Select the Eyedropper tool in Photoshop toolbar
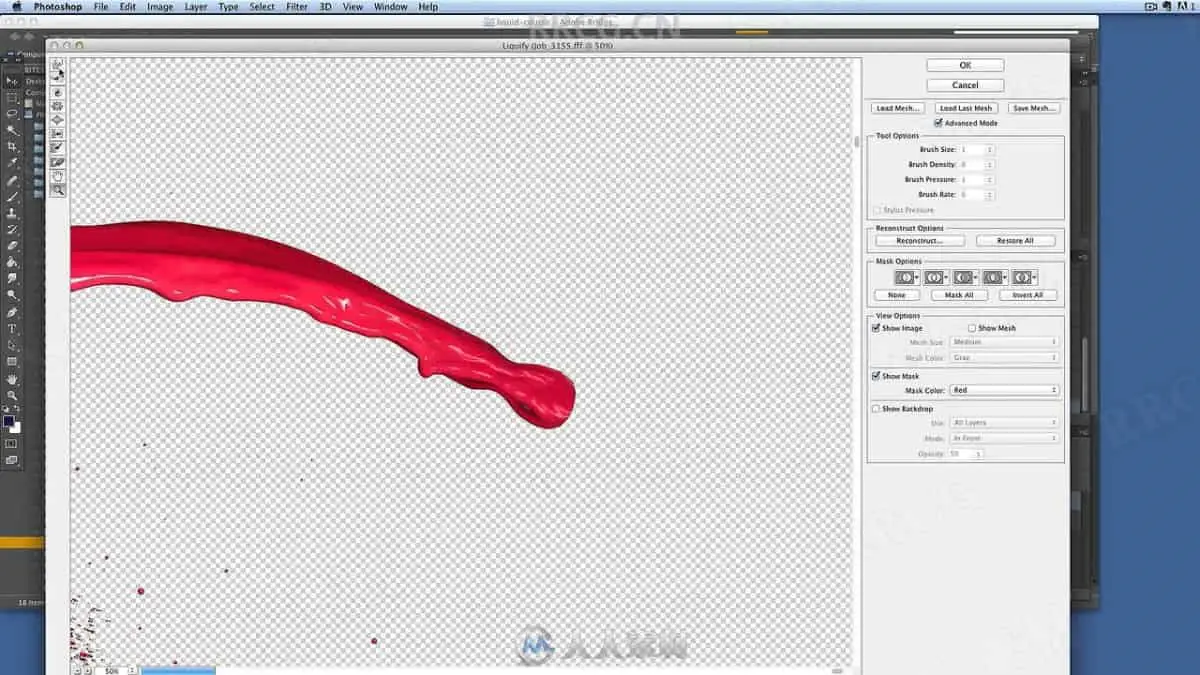This screenshot has height=675, width=1200. [12, 162]
